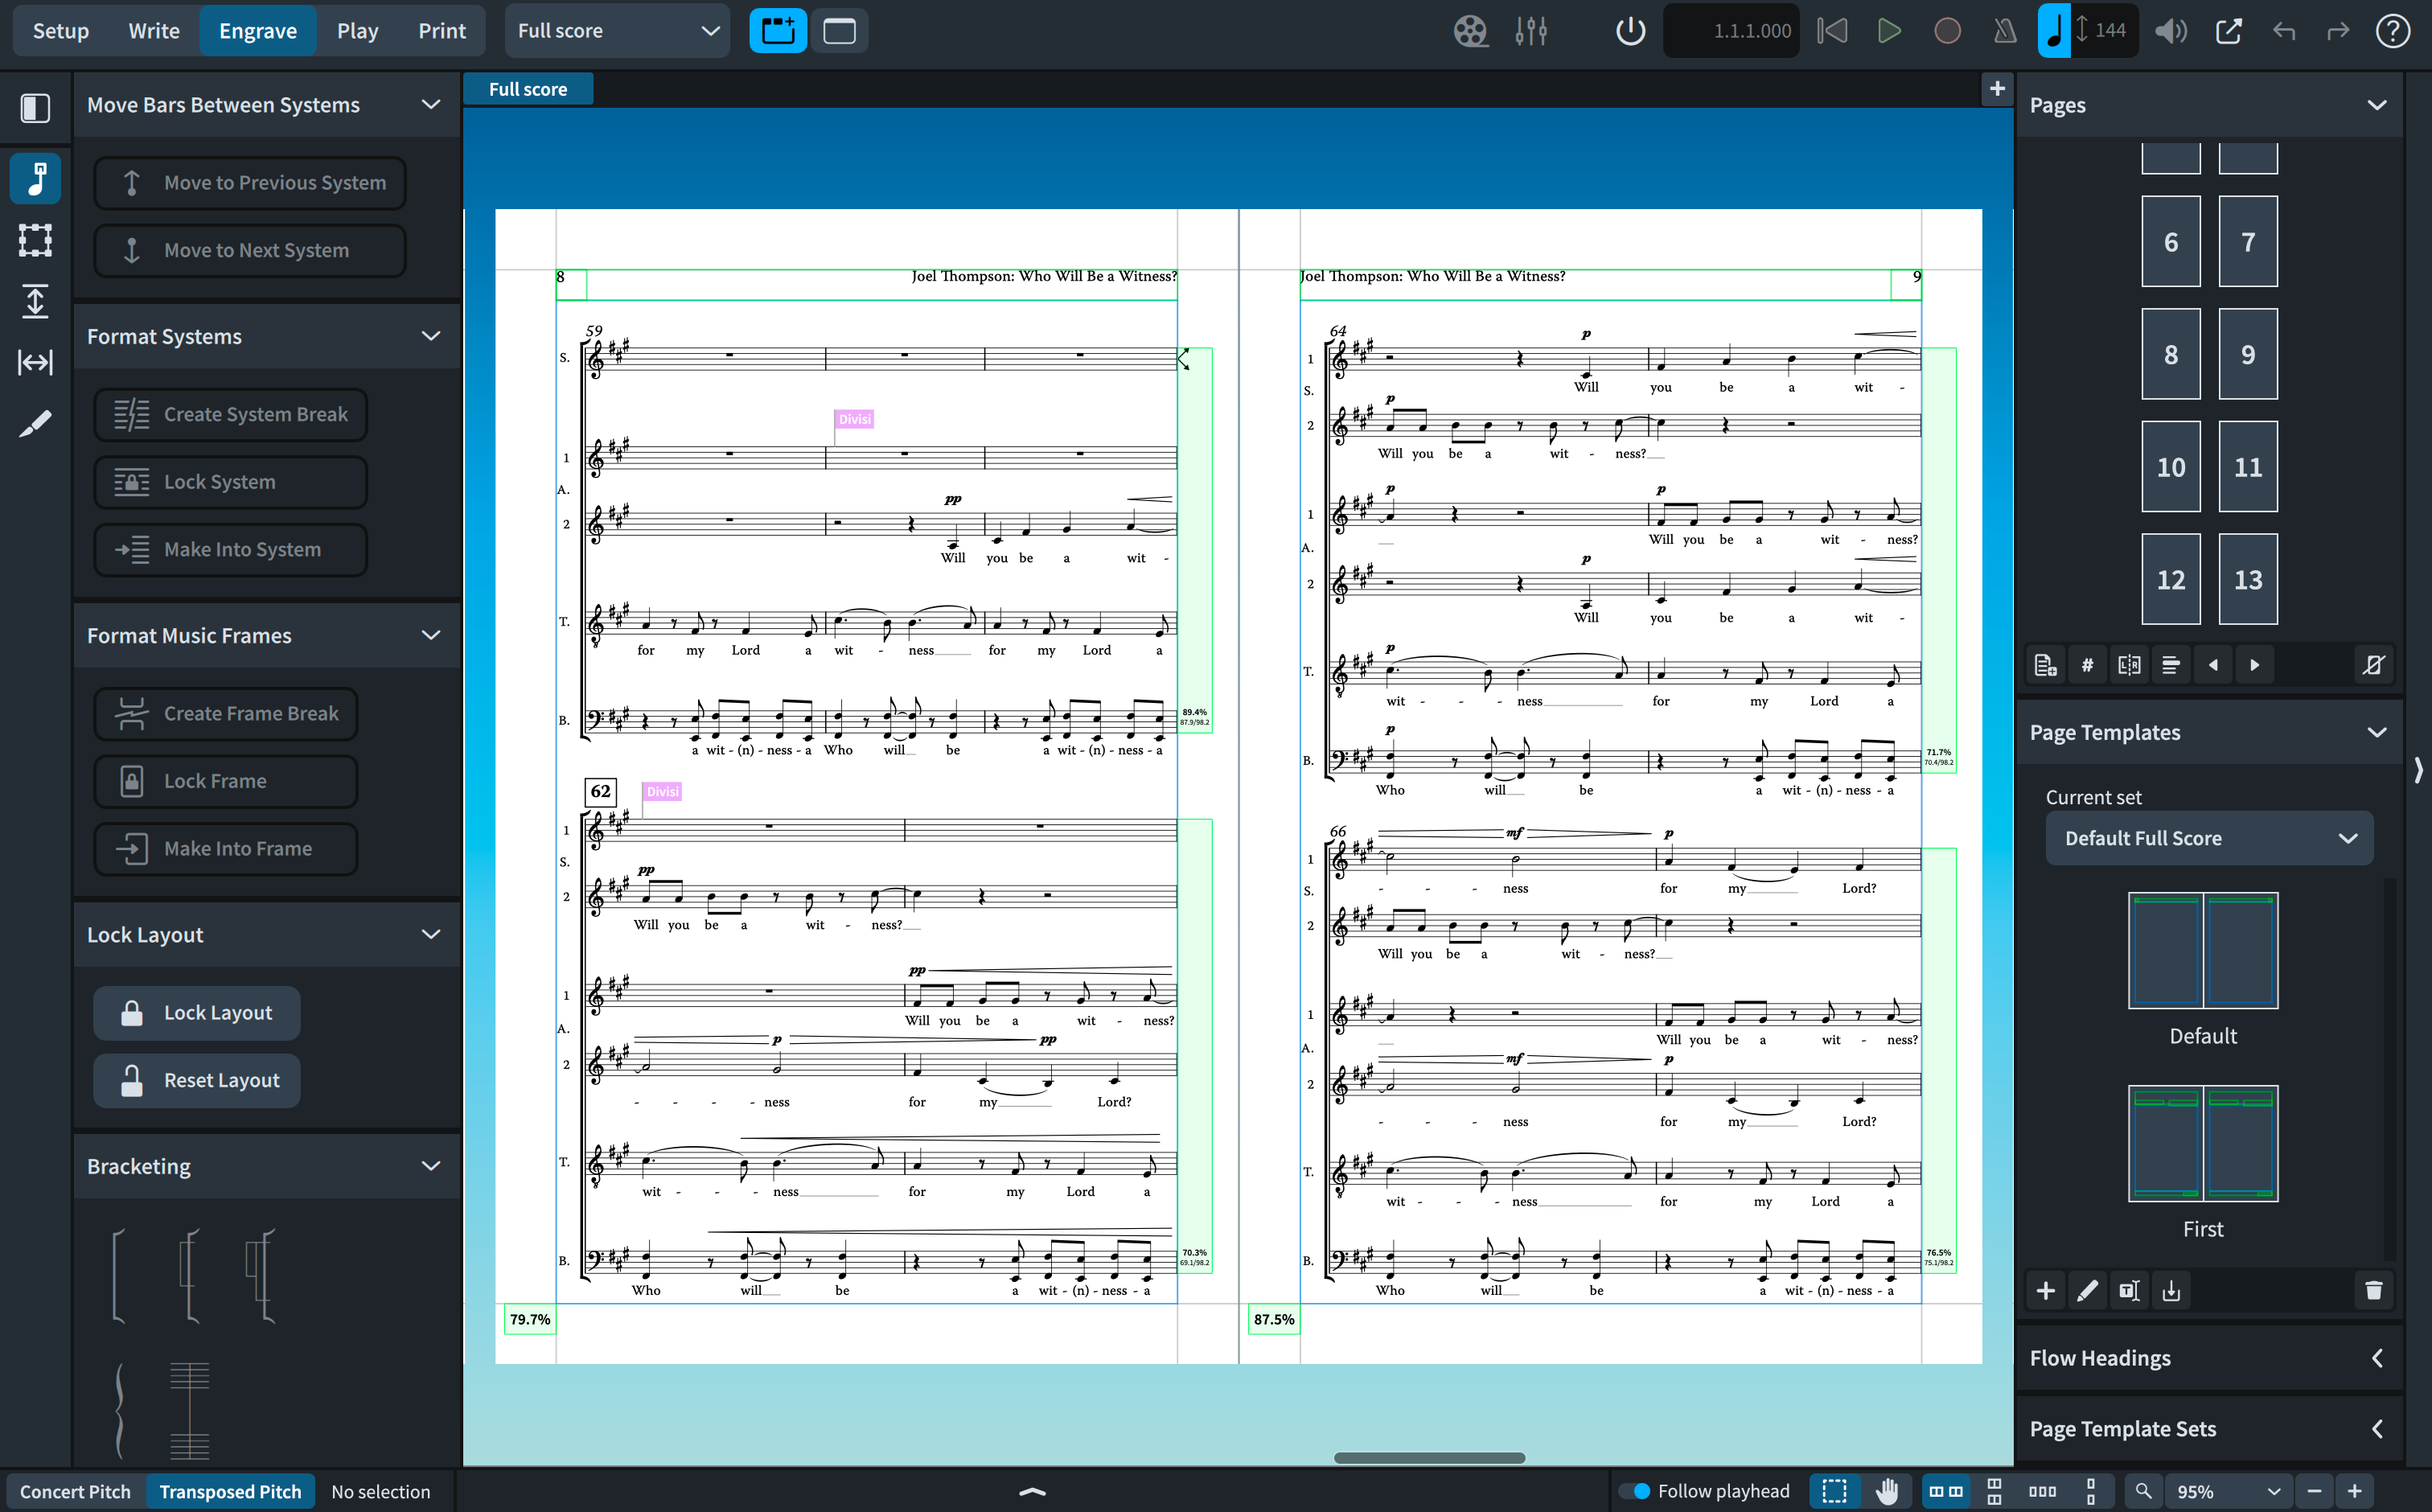Click the horizontal scrollbar under the score
The width and height of the screenshot is (2432, 1512).
point(1429,1457)
